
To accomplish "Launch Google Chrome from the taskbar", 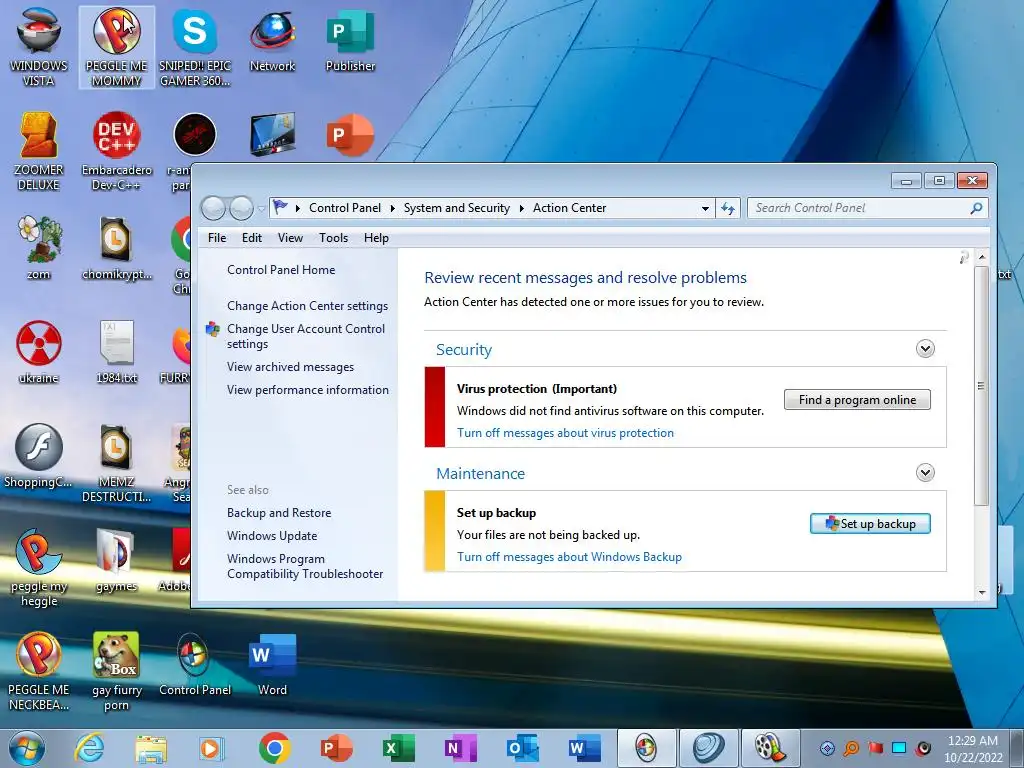I will [x=274, y=748].
